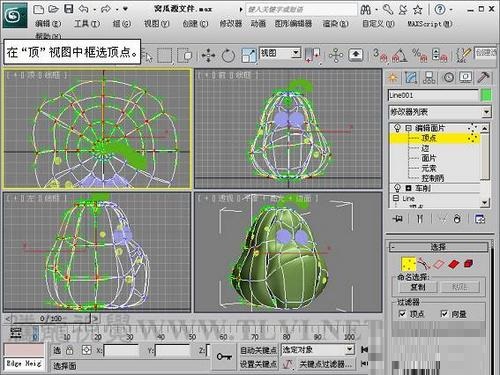Open the Utilities hammer tab
Image resolution: width=500 pixels, height=375 pixels.
point(483,78)
